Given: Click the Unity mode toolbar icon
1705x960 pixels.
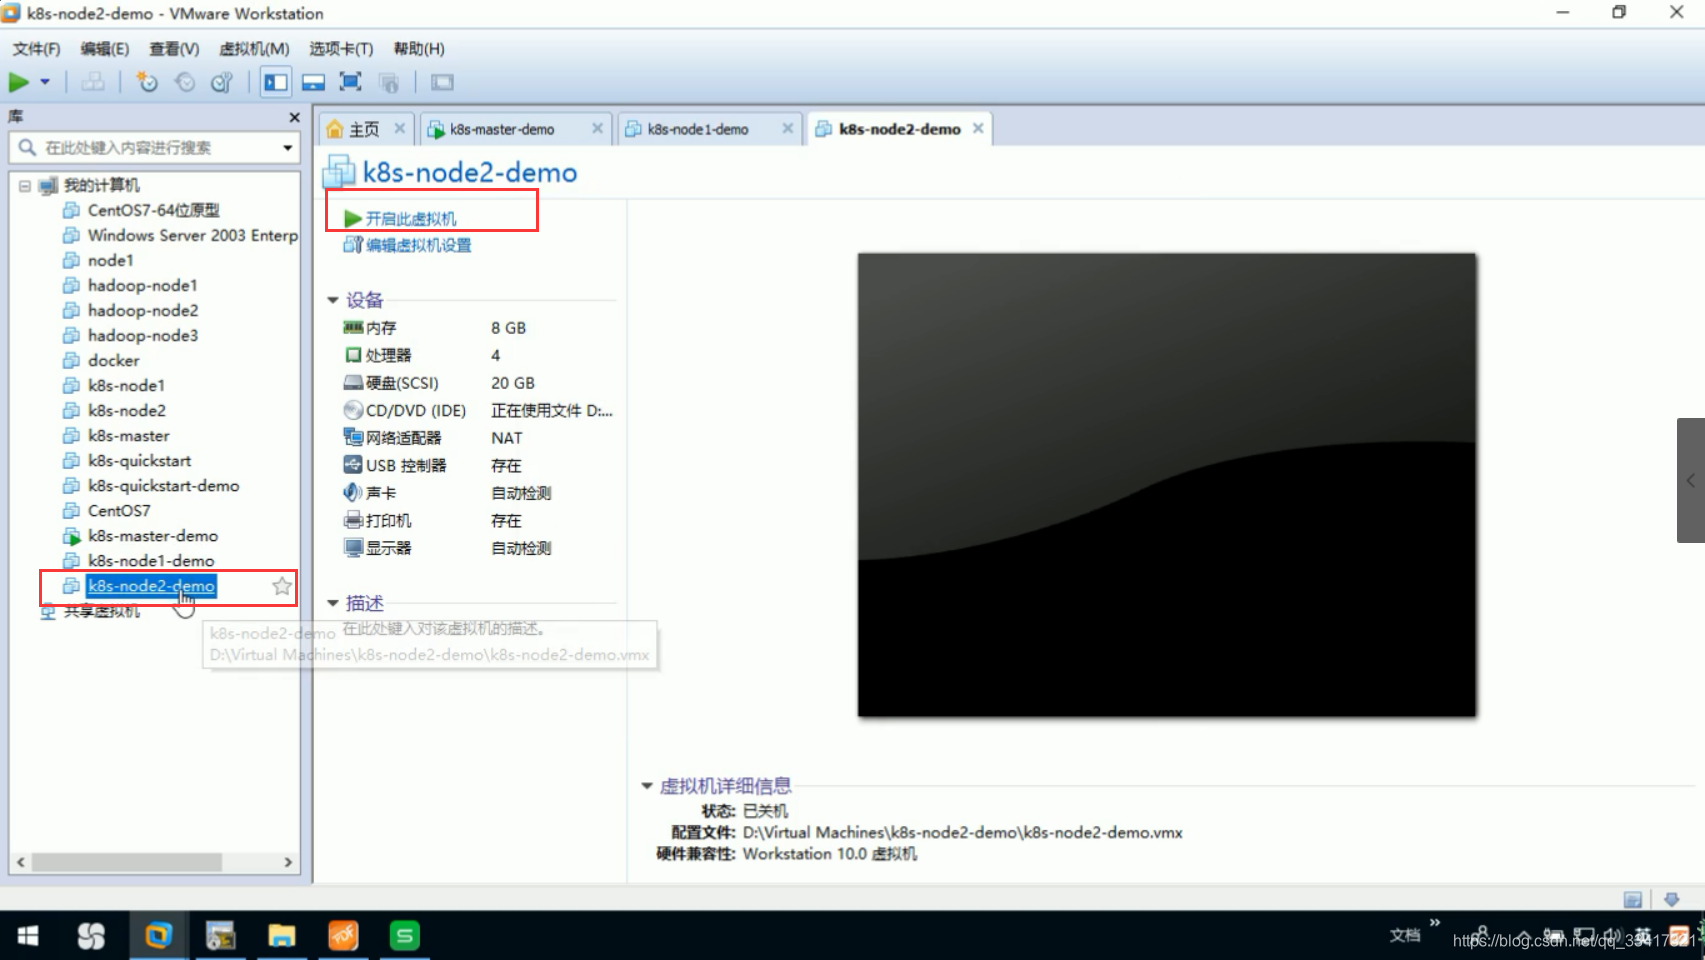Looking at the screenshot, I should (x=389, y=82).
